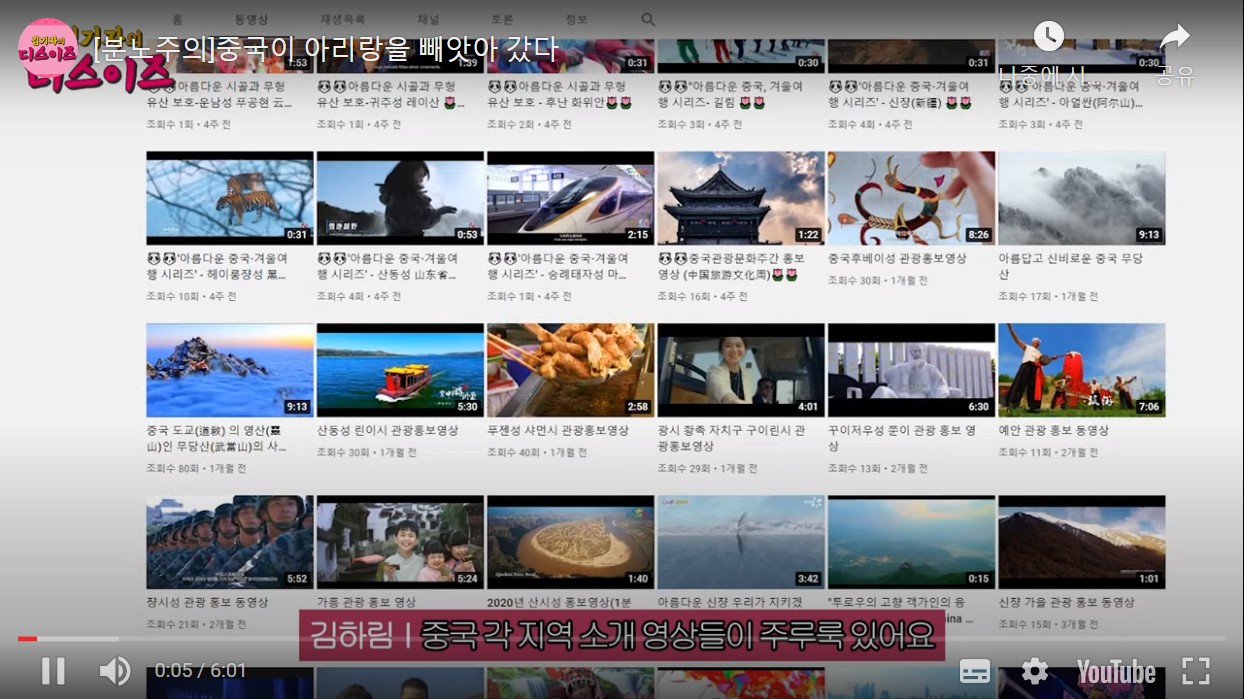
Task: Click '산둥성 린이시 관광홍보영상' title
Action: coord(388,430)
